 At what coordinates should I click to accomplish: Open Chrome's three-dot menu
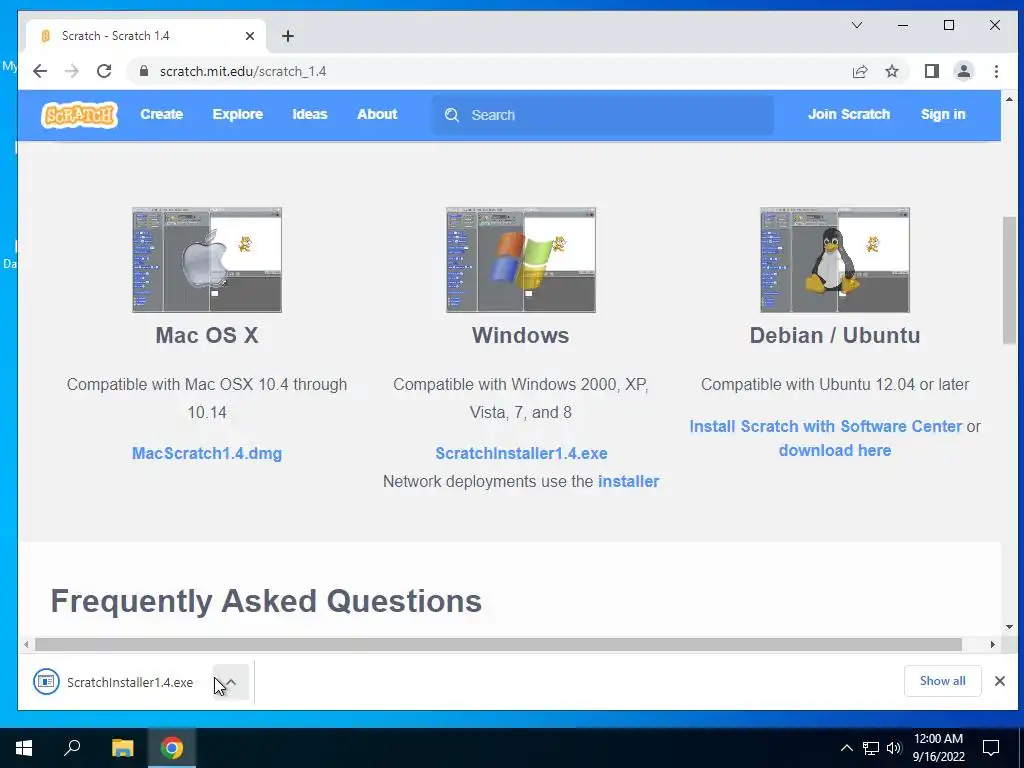click(996, 71)
